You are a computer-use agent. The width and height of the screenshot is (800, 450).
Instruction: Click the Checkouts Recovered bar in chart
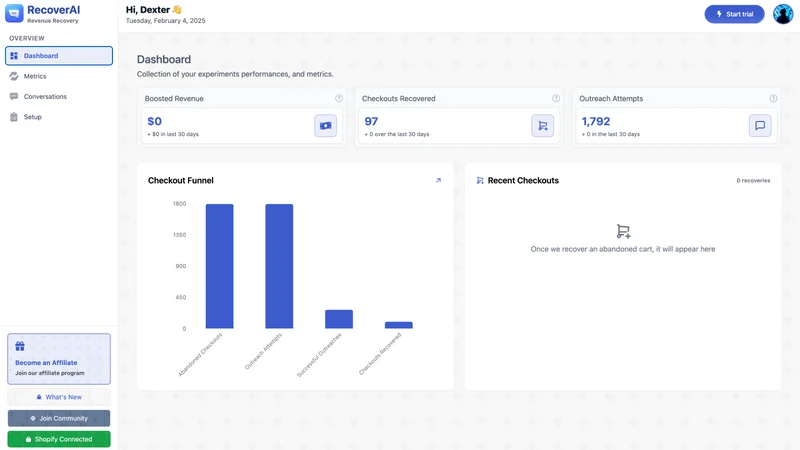[398, 325]
